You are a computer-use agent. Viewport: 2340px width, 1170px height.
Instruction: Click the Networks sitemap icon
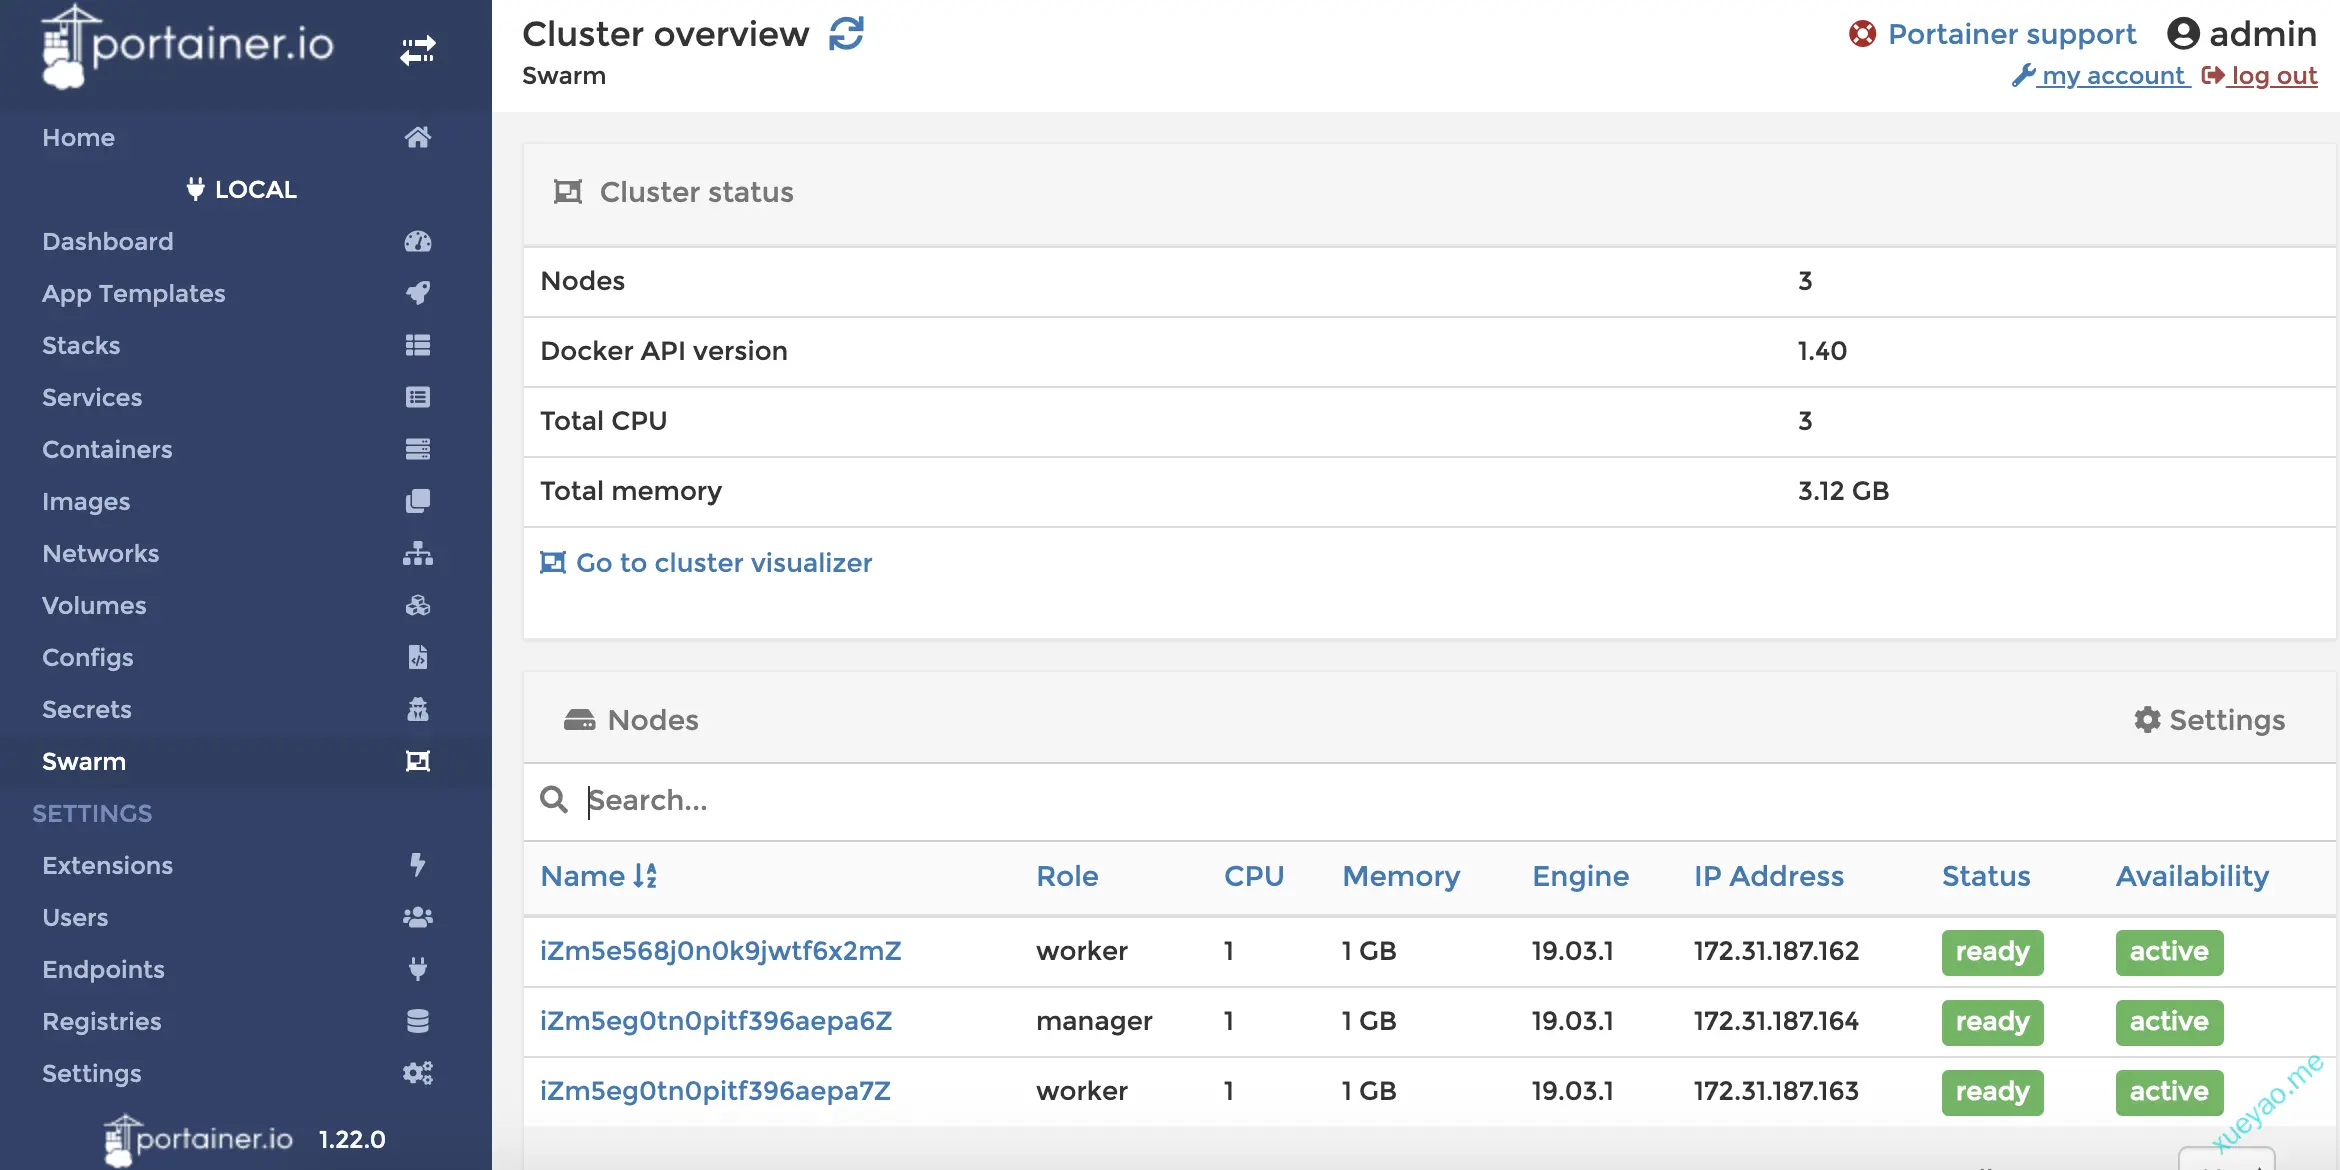418,553
